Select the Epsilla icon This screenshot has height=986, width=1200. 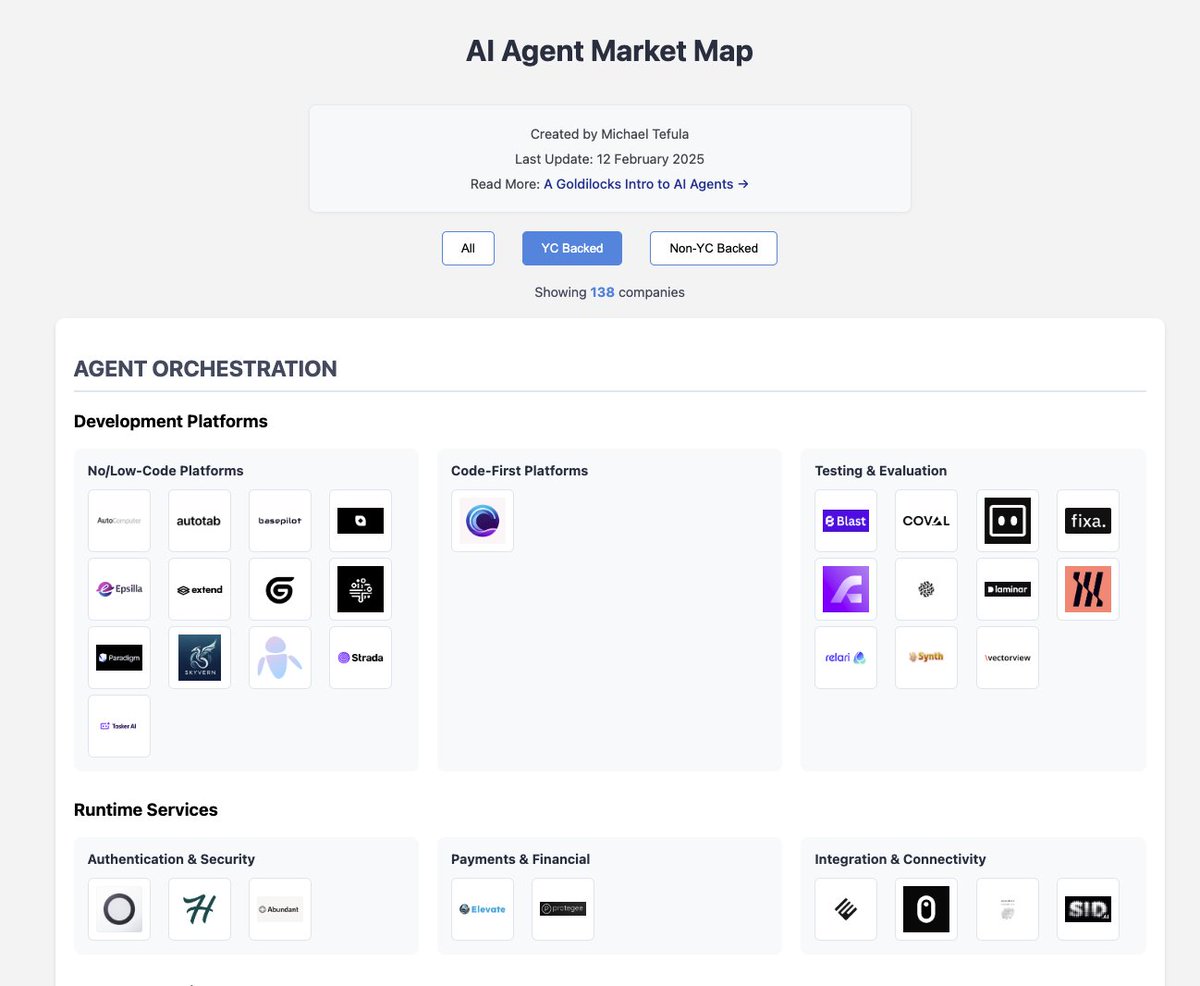[119, 589]
